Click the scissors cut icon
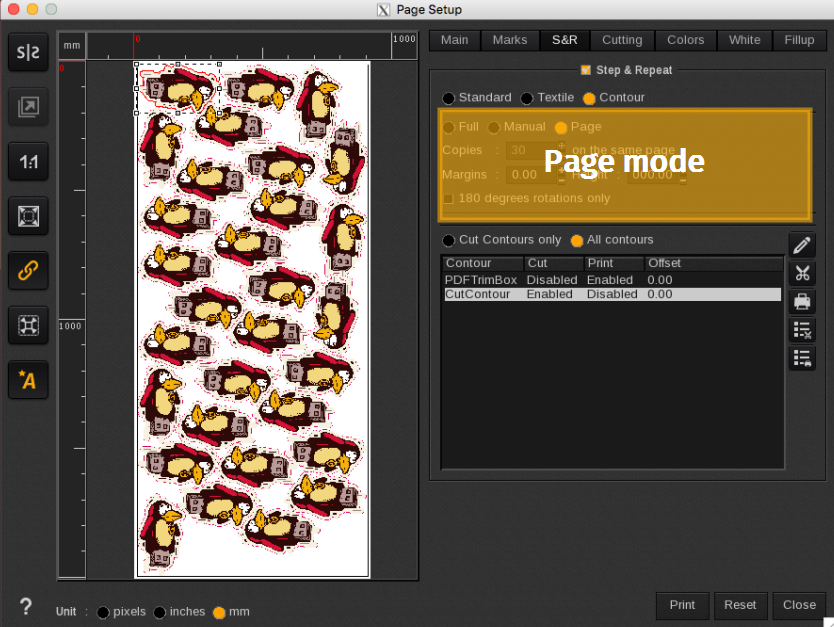This screenshot has width=834, height=627. point(802,273)
